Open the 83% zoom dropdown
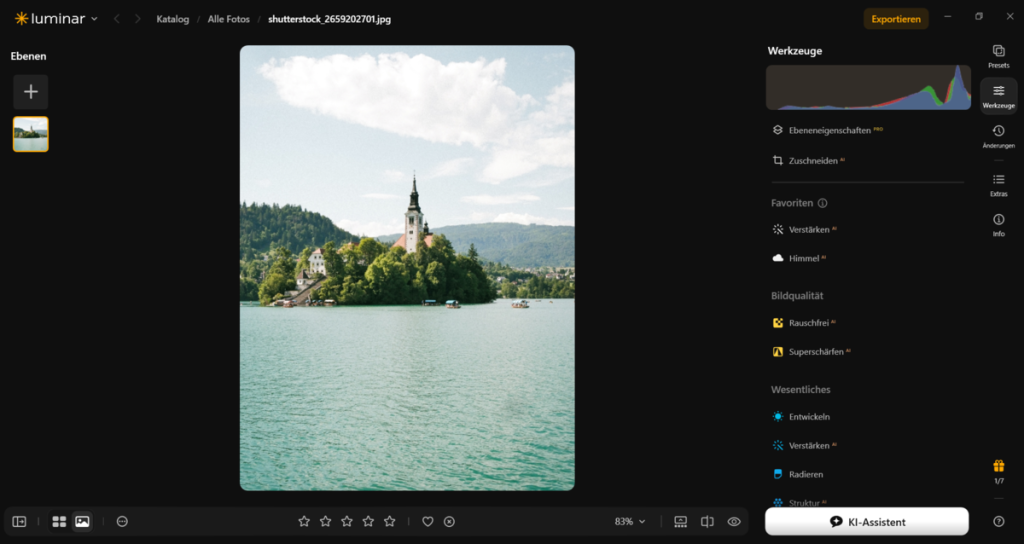 (x=630, y=521)
